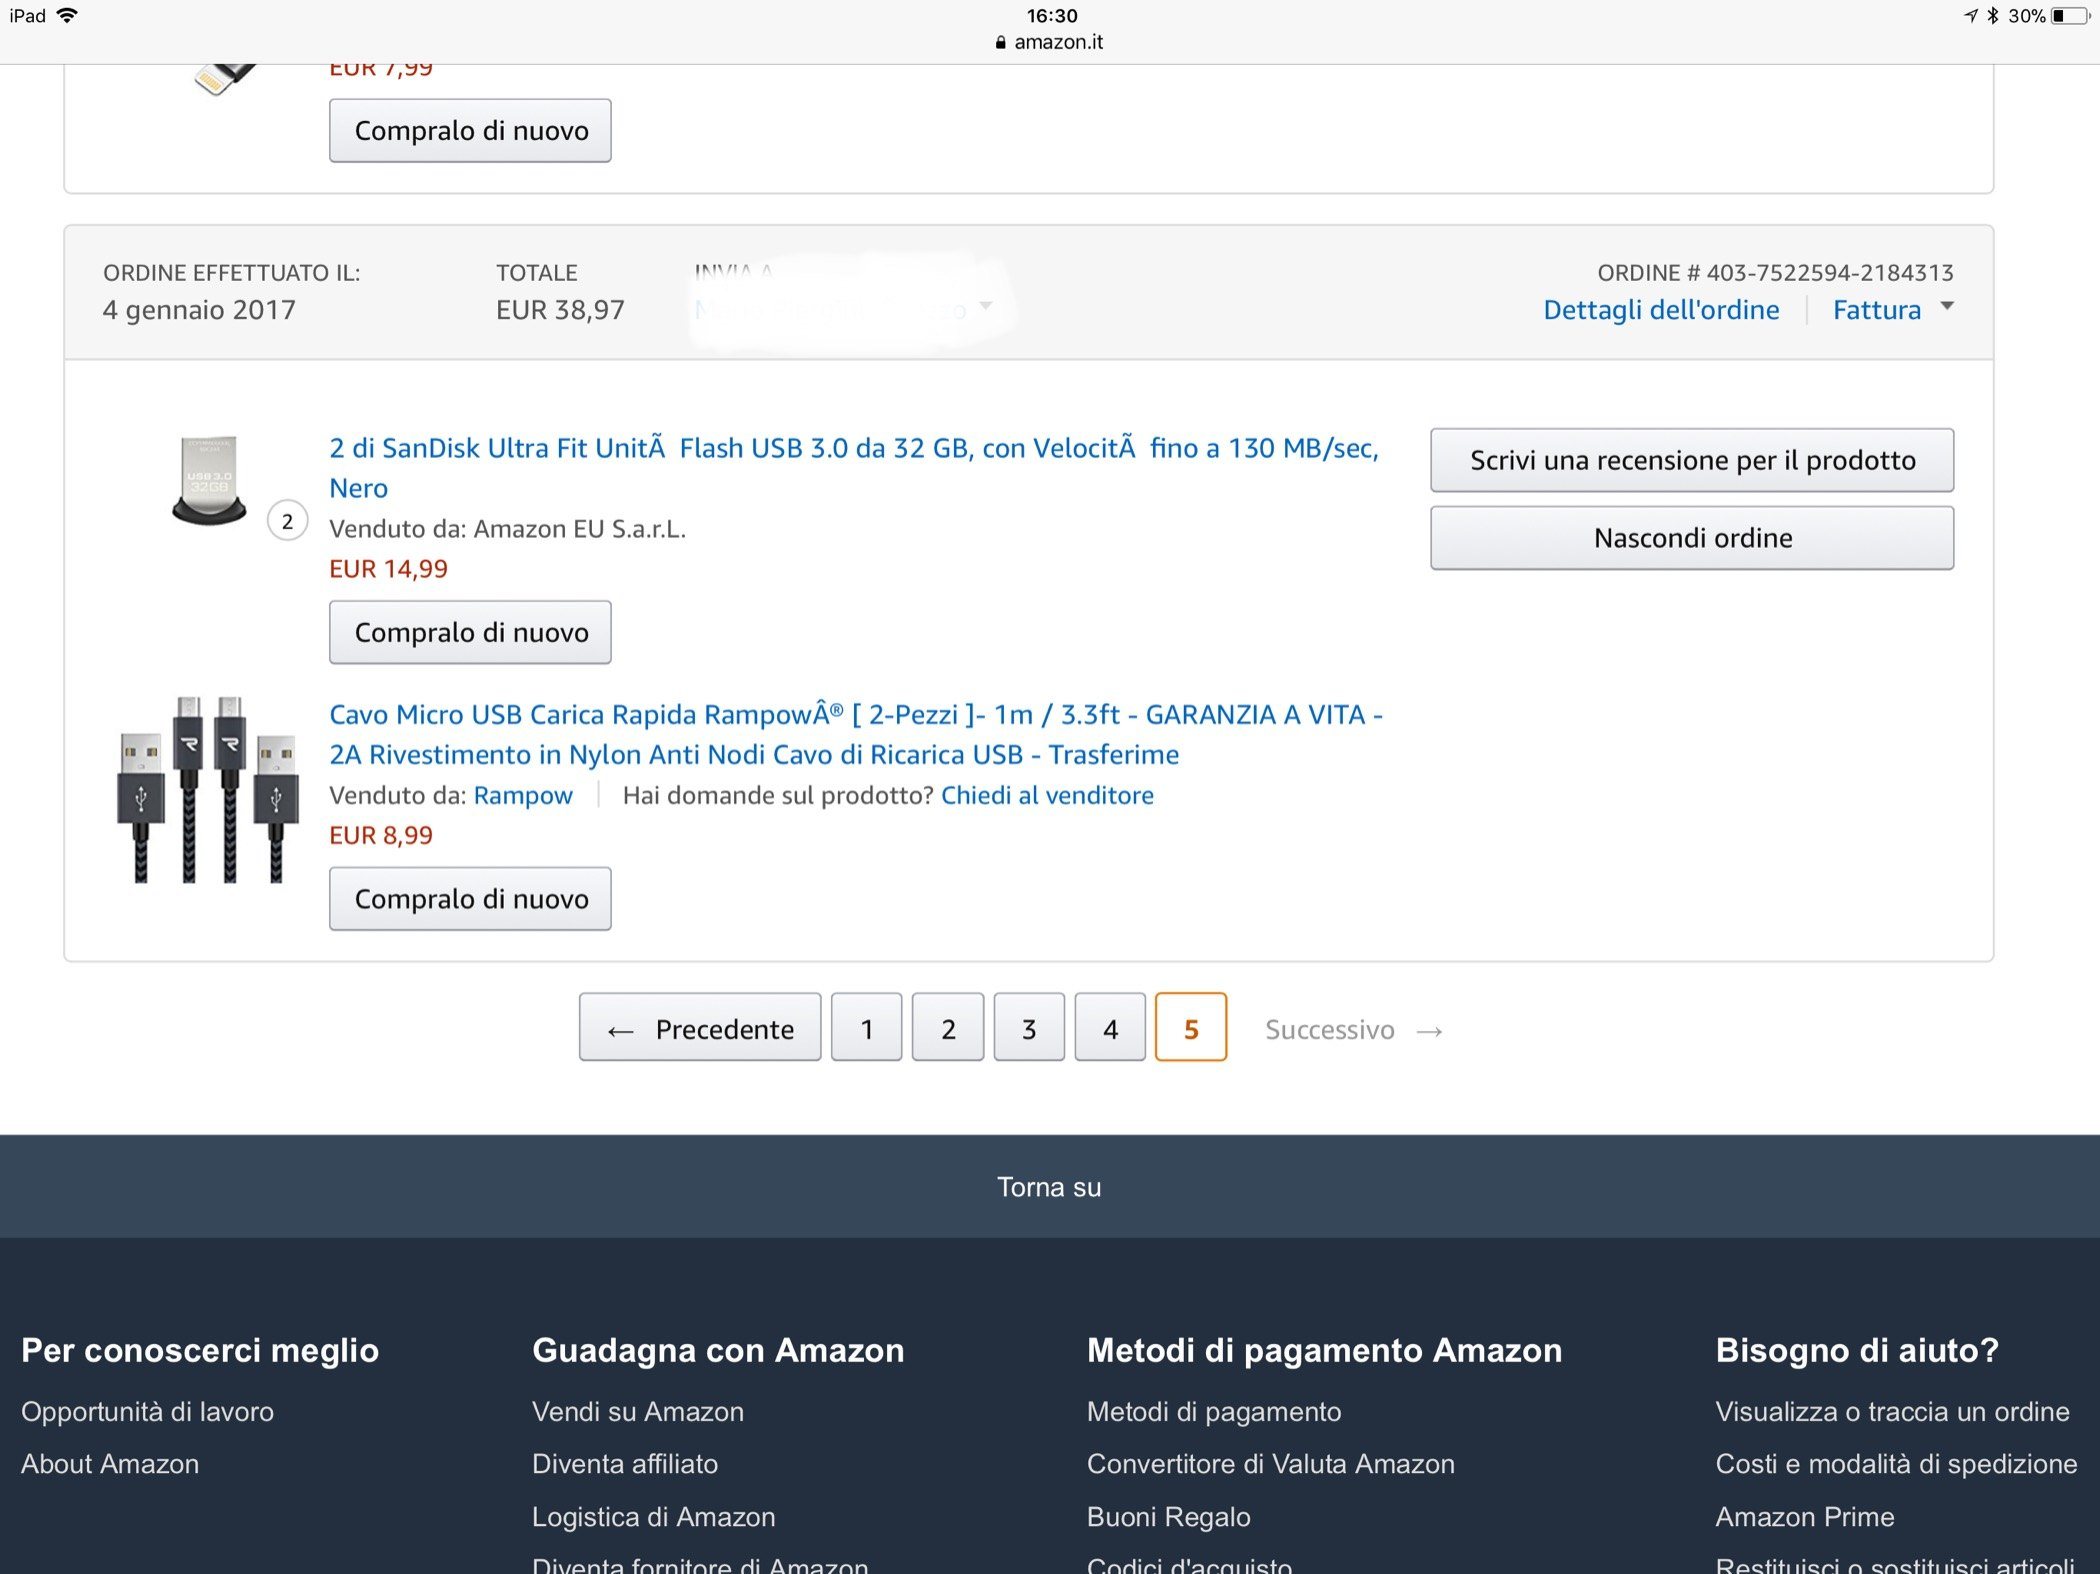Viewport: 2100px width, 1574px height.
Task: Click the quantity badge 2 on SanDisk item
Action: [287, 521]
